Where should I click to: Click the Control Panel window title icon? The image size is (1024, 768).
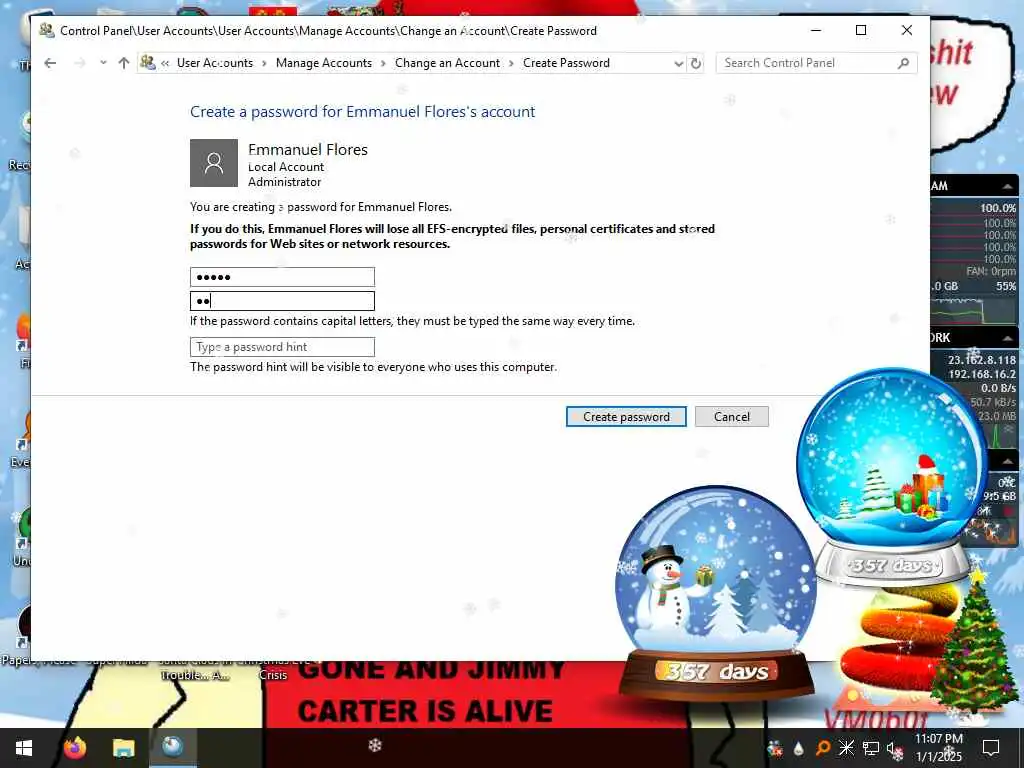tap(46, 30)
